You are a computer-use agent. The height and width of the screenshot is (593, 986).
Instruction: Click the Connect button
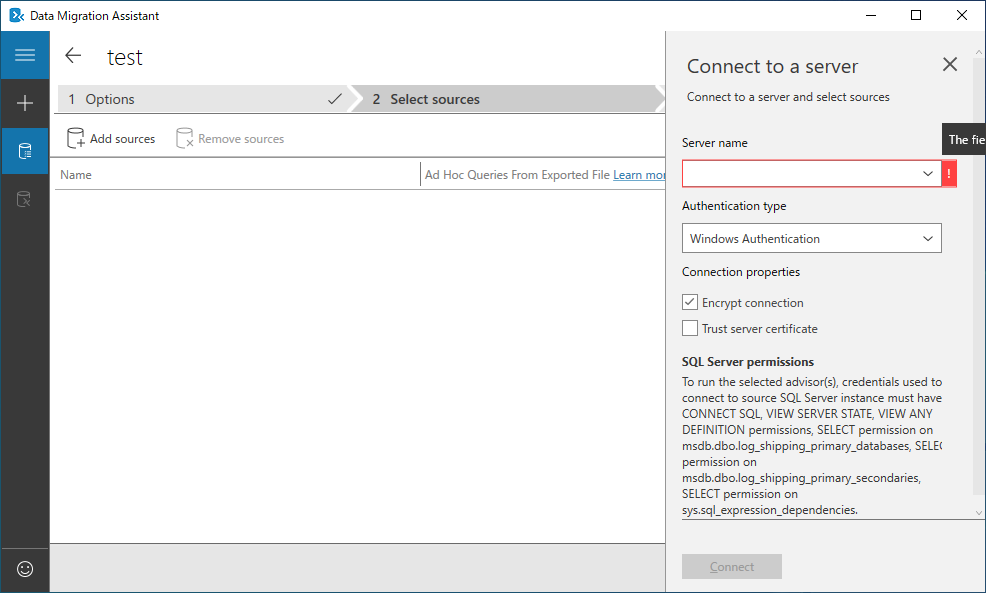(x=732, y=567)
